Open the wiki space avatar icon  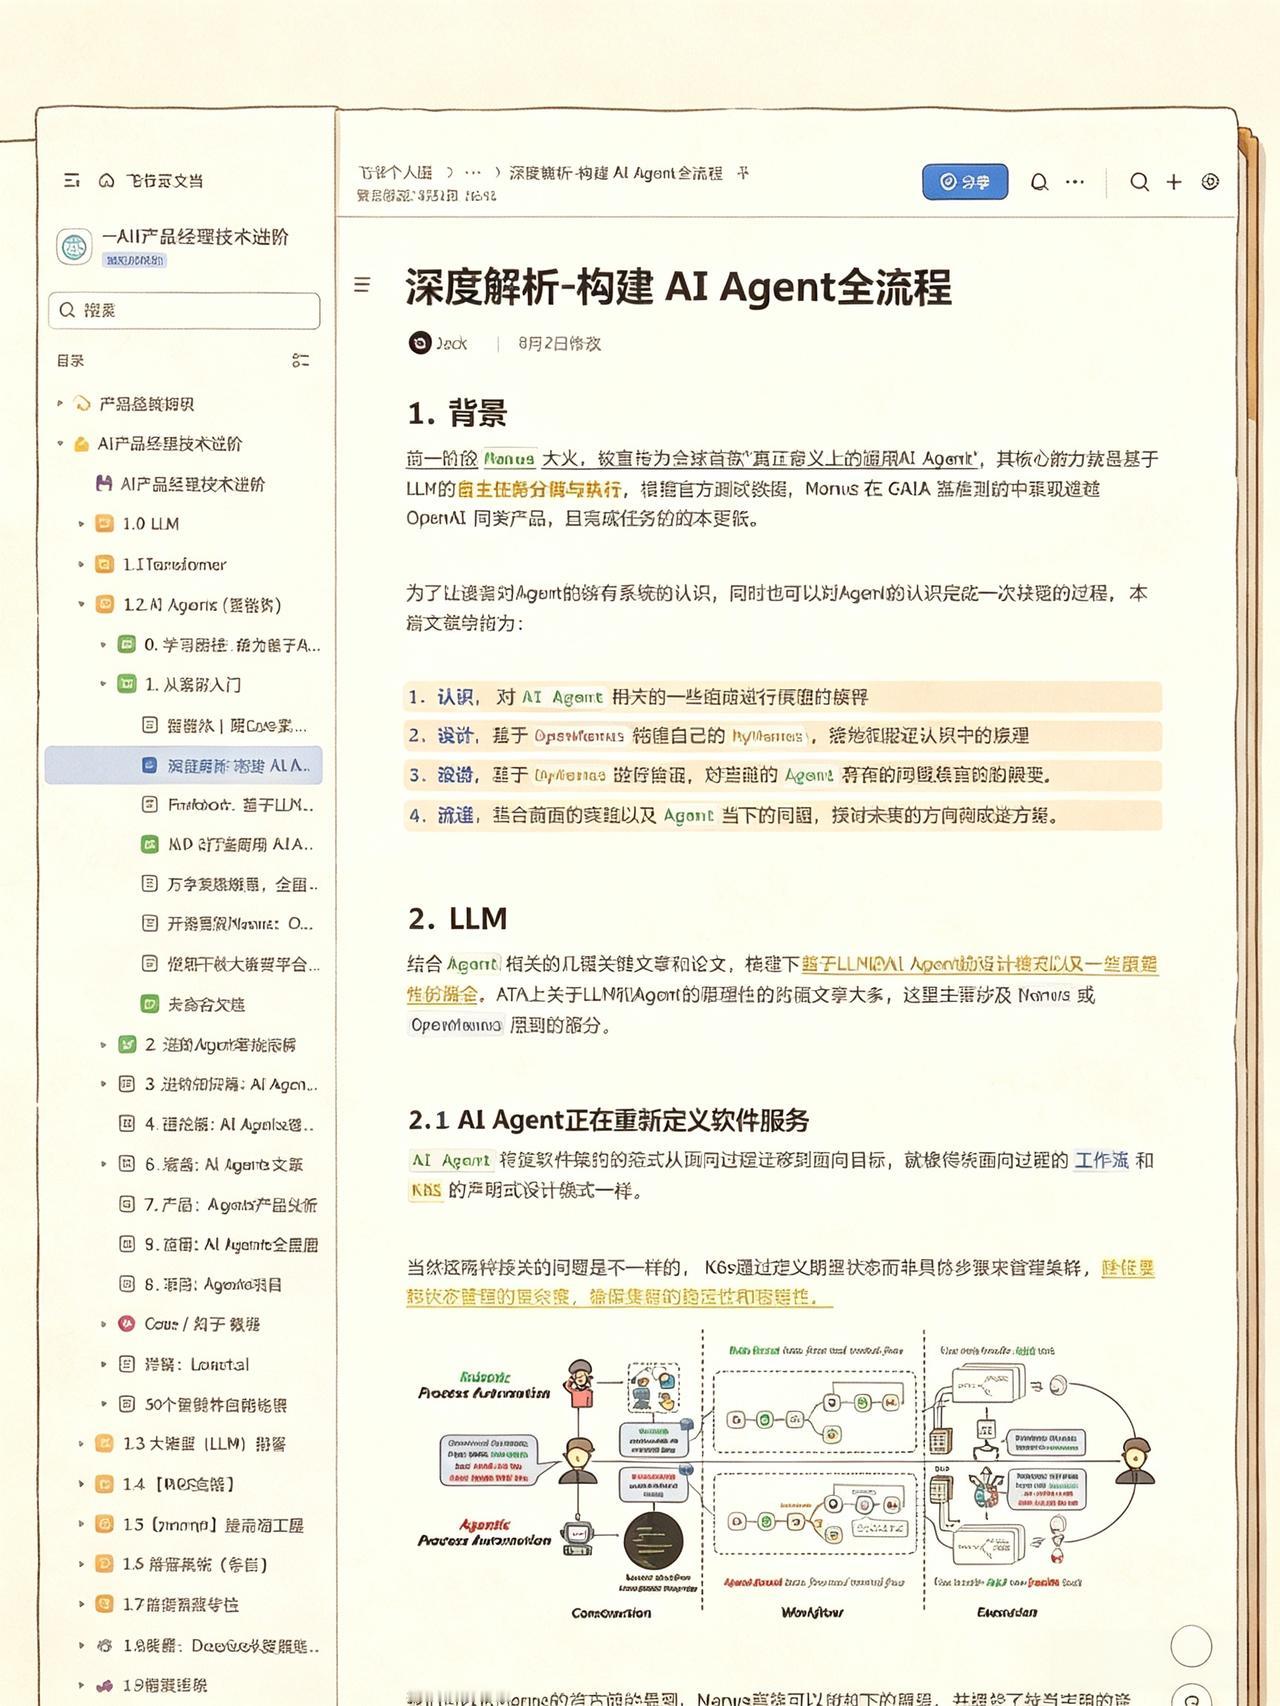click(x=74, y=246)
